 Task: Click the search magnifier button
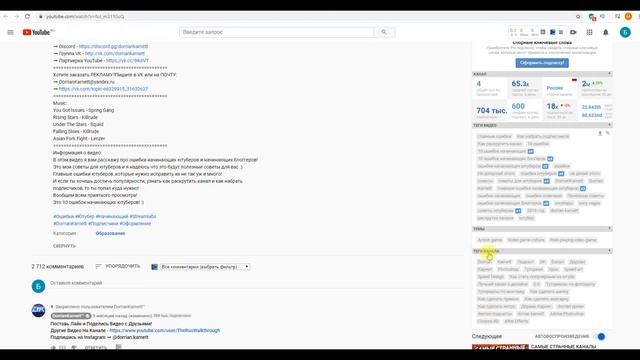[x=384, y=32]
